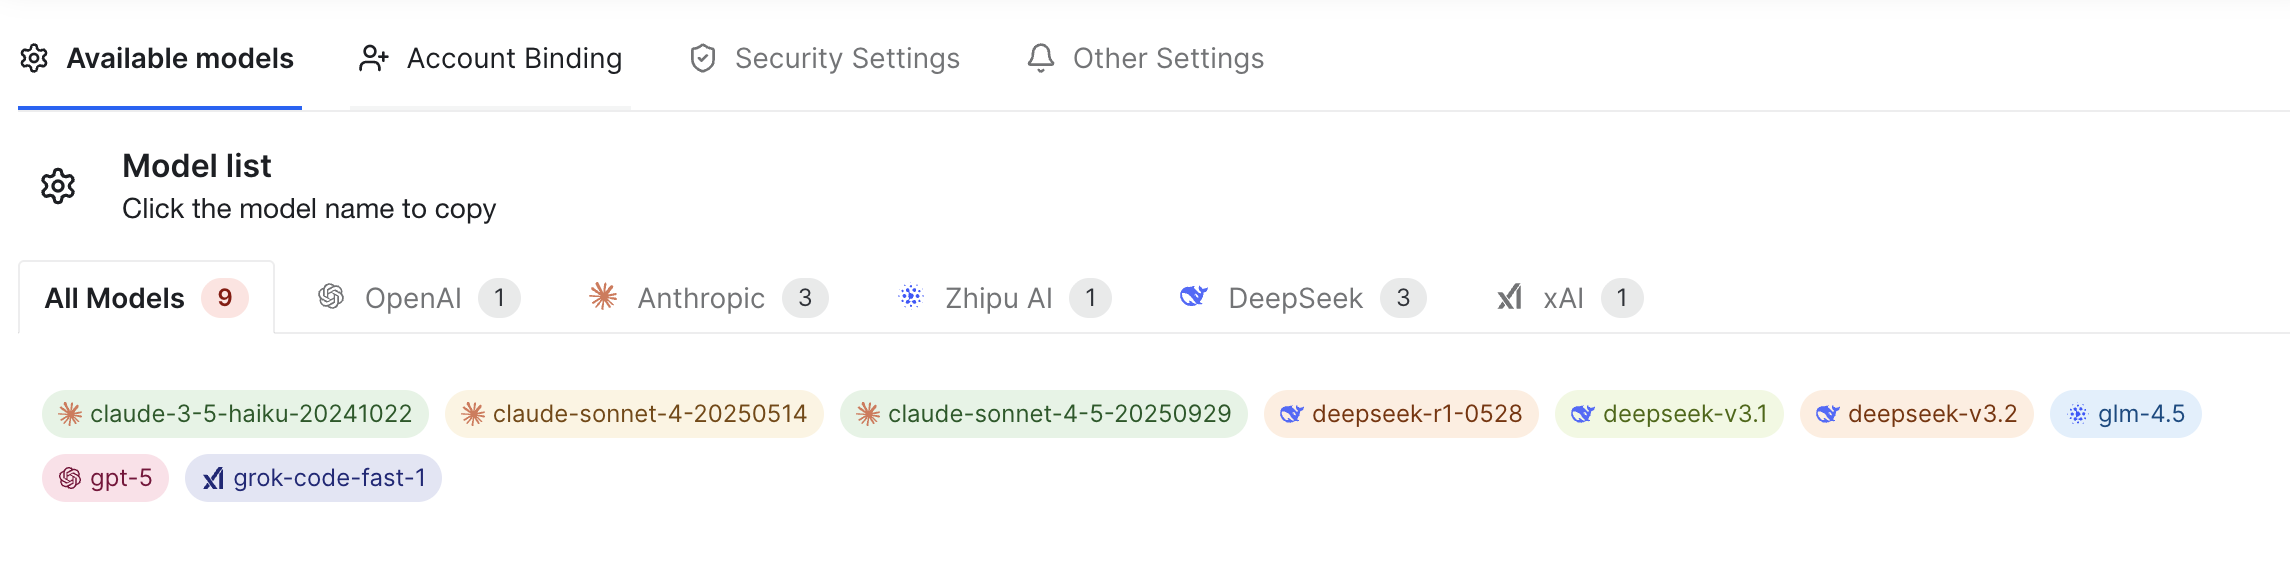Image resolution: width=2290 pixels, height=568 pixels.
Task: Click the gear icon beside Model list
Action: (58, 186)
